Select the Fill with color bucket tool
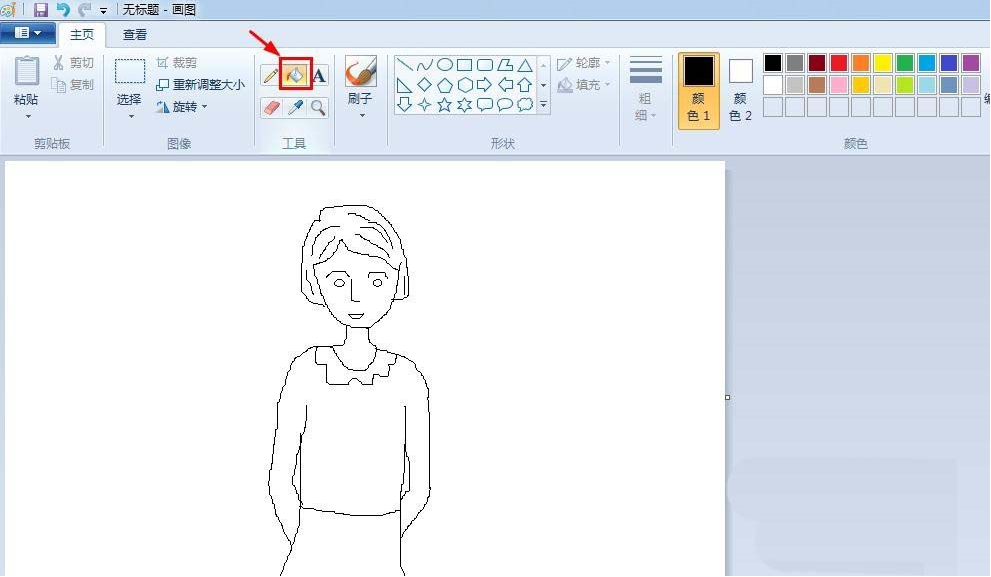991x577 pixels. pos(294,75)
